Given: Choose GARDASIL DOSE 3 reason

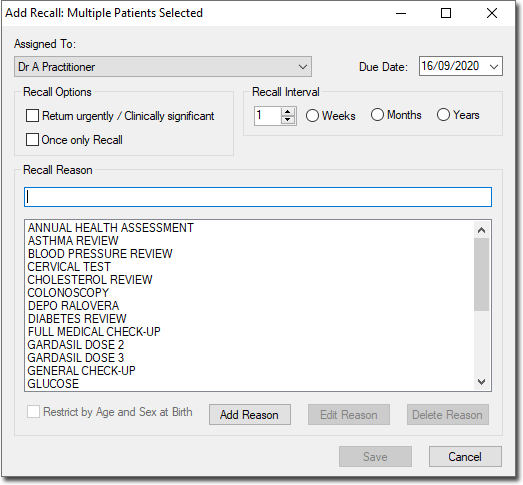Looking at the screenshot, I should coord(76,358).
